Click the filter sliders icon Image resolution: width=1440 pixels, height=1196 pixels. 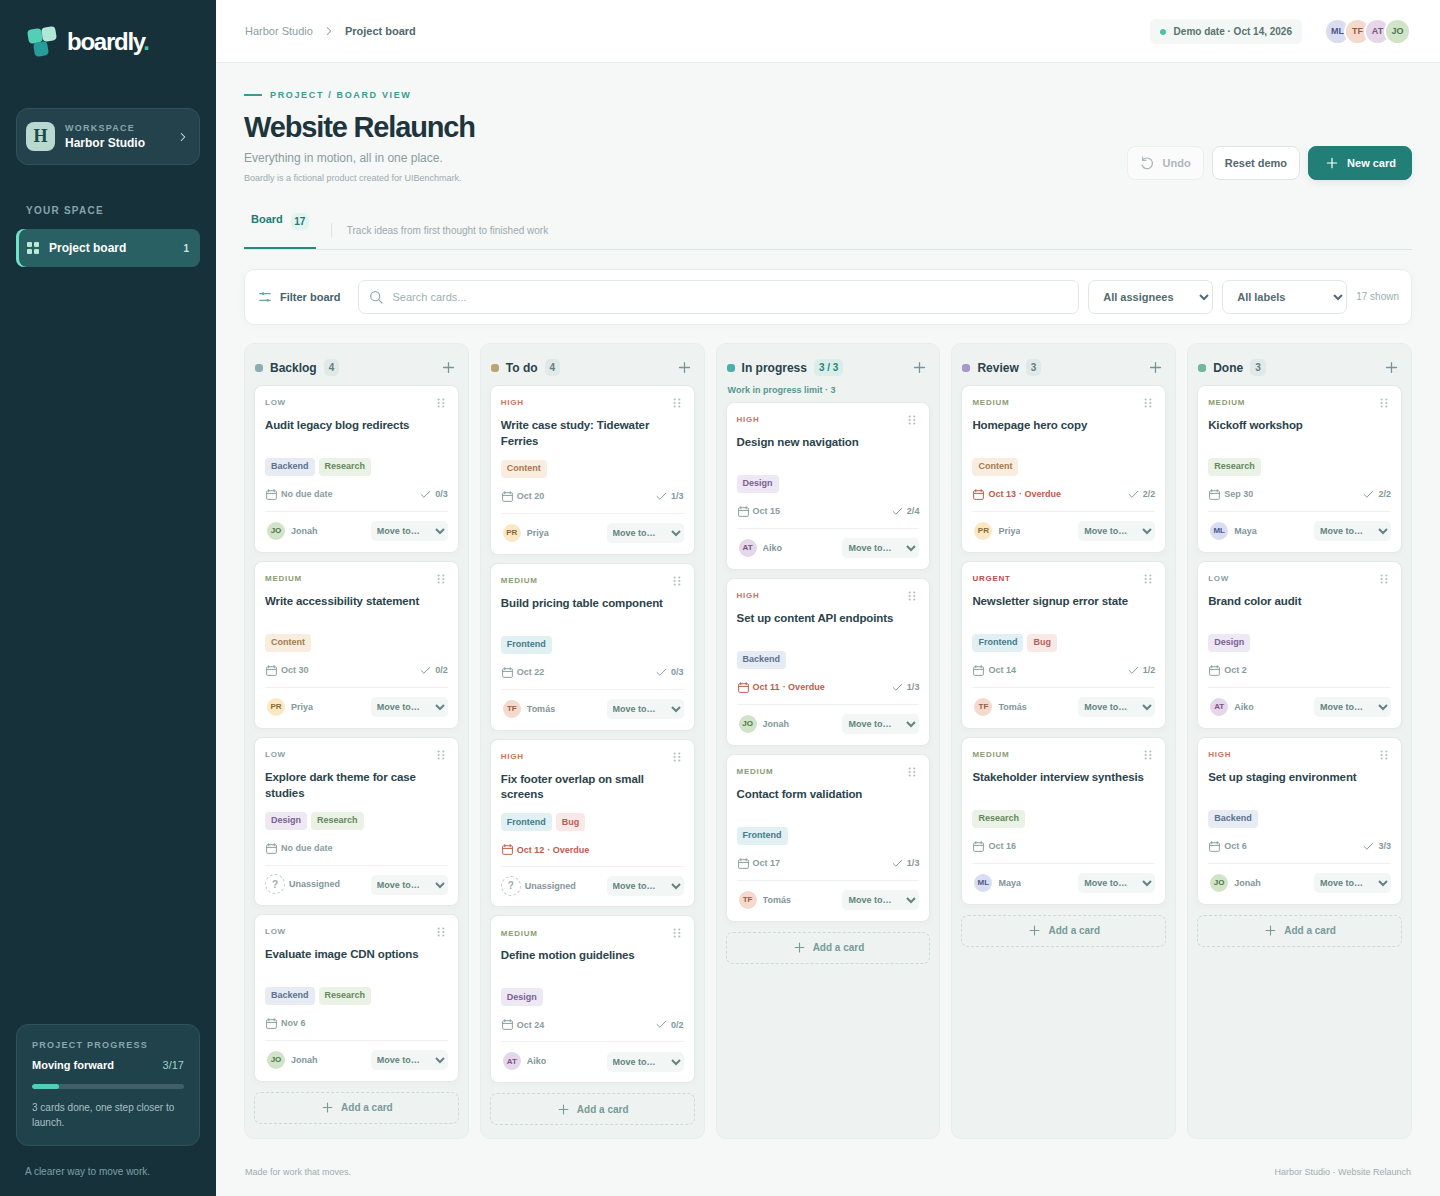tap(265, 297)
